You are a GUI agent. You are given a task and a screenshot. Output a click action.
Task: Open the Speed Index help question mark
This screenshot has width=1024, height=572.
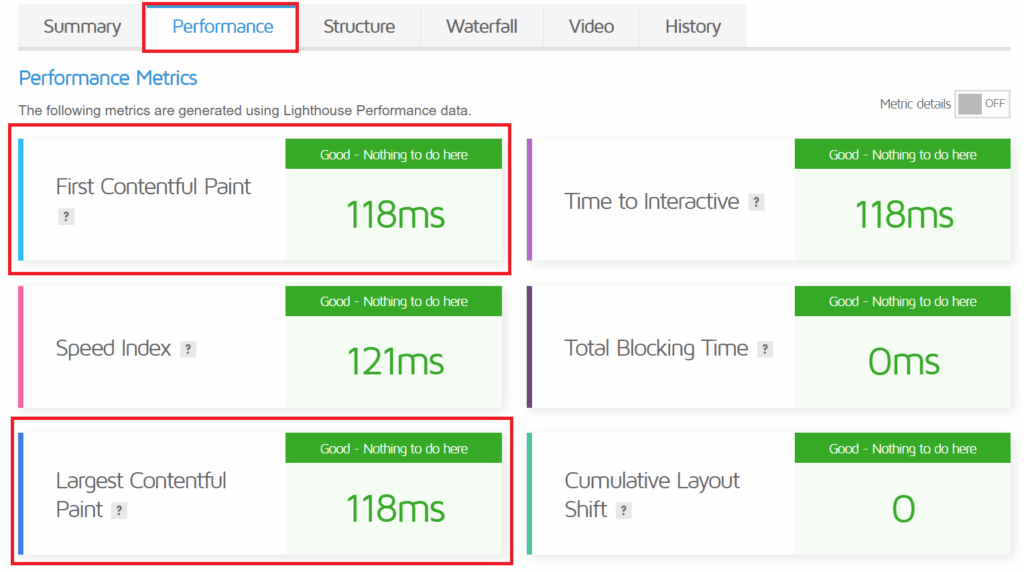click(188, 349)
